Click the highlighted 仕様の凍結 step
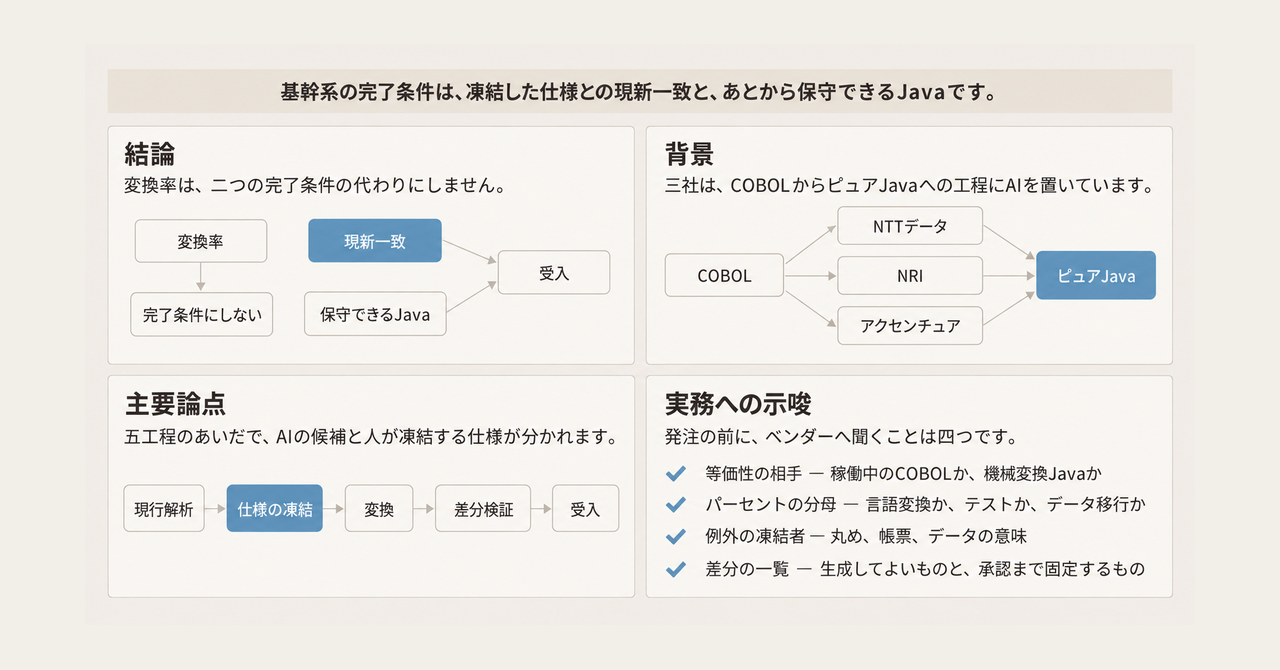 (275, 509)
